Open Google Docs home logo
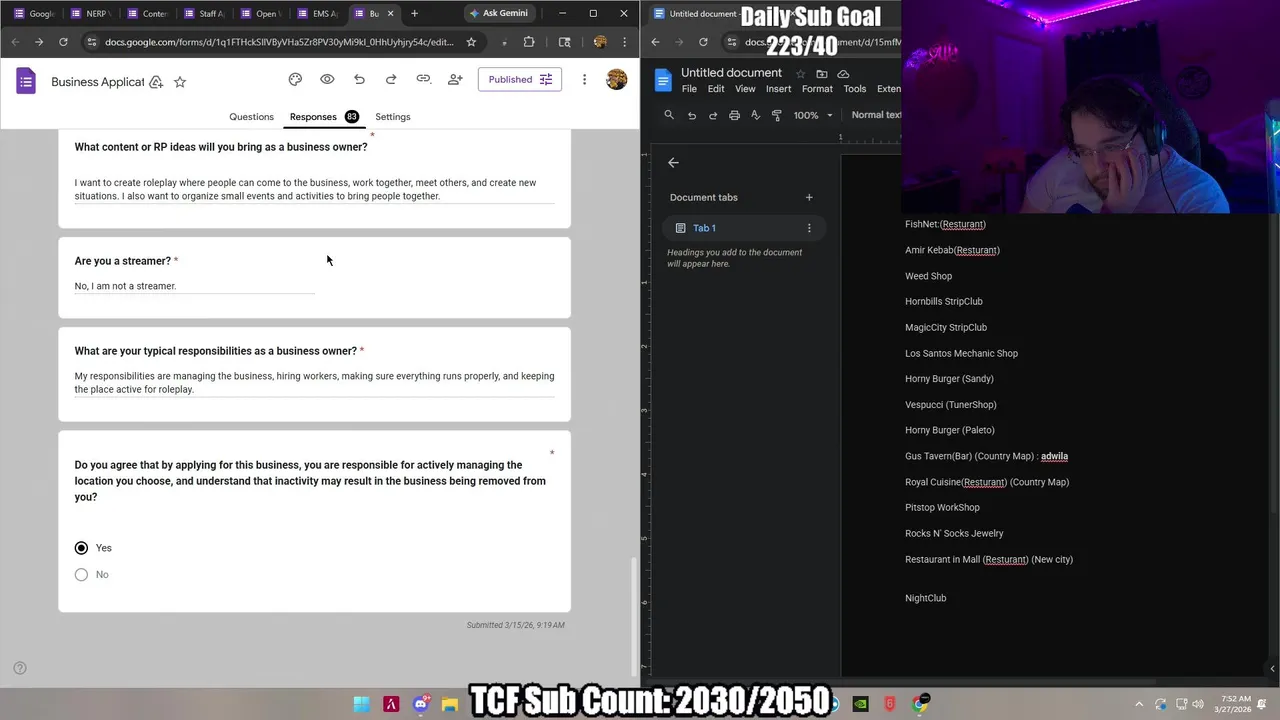The image size is (1280, 720). click(x=663, y=80)
